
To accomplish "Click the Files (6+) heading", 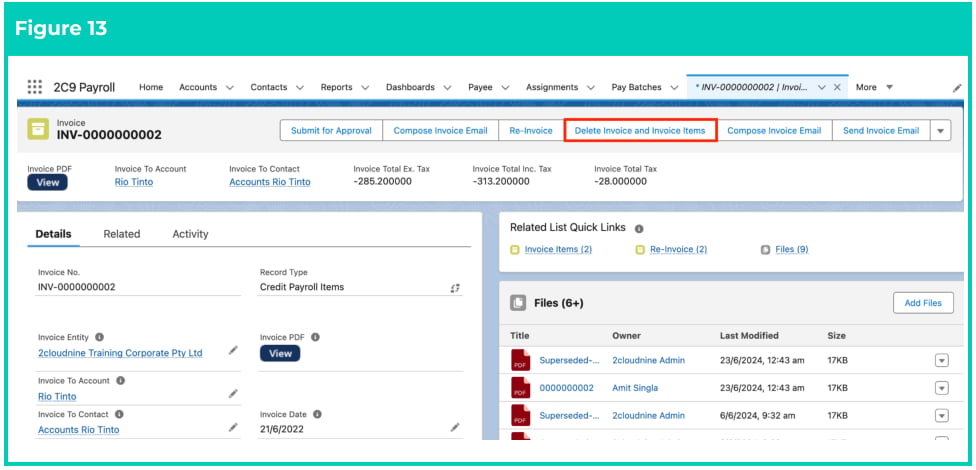I will pyautogui.click(x=558, y=303).
